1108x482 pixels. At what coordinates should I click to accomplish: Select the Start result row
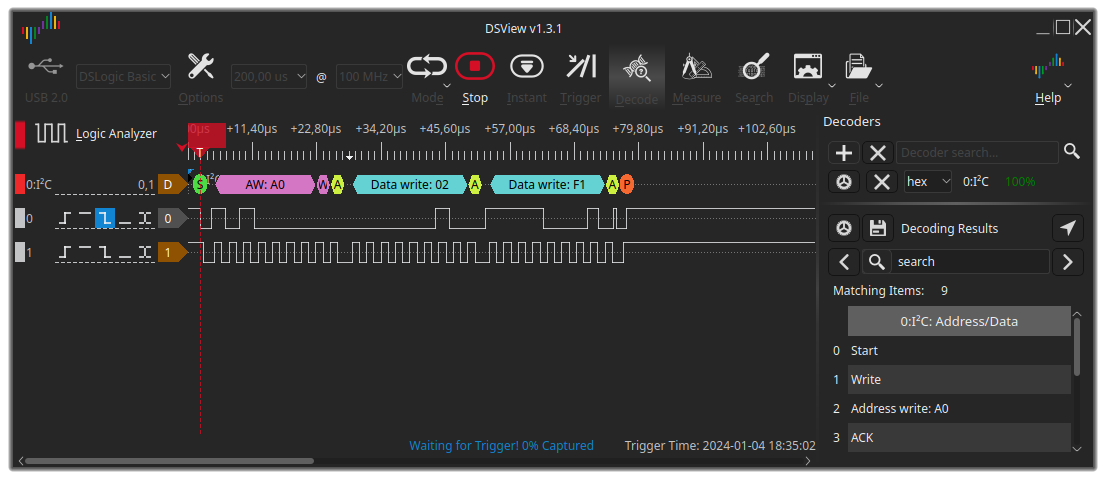click(959, 351)
